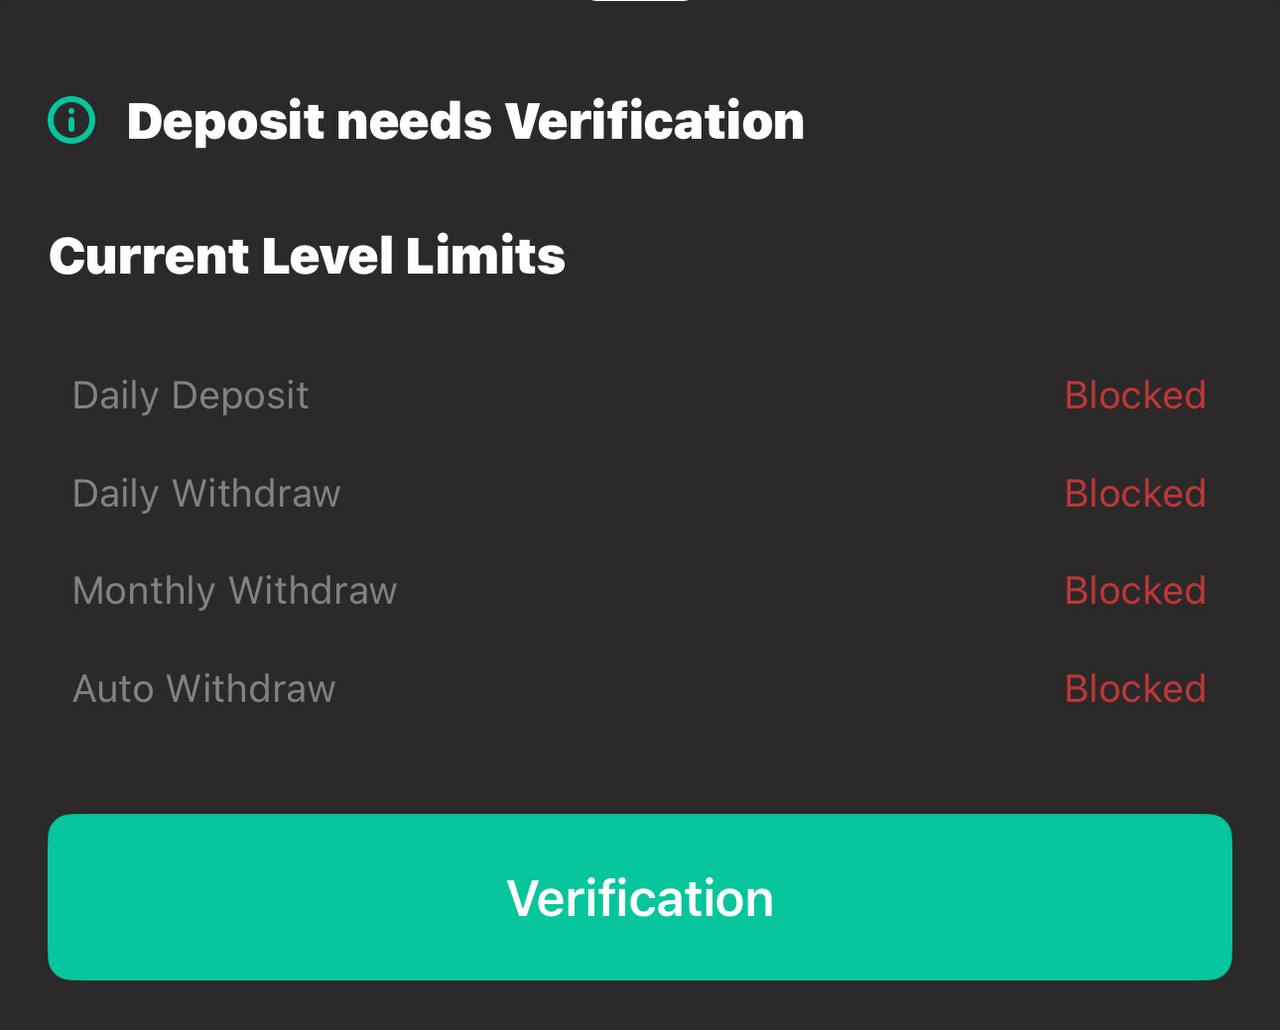Click the word 'Limits' in the heading
This screenshot has width=1280, height=1030.
pyautogui.click(x=485, y=256)
